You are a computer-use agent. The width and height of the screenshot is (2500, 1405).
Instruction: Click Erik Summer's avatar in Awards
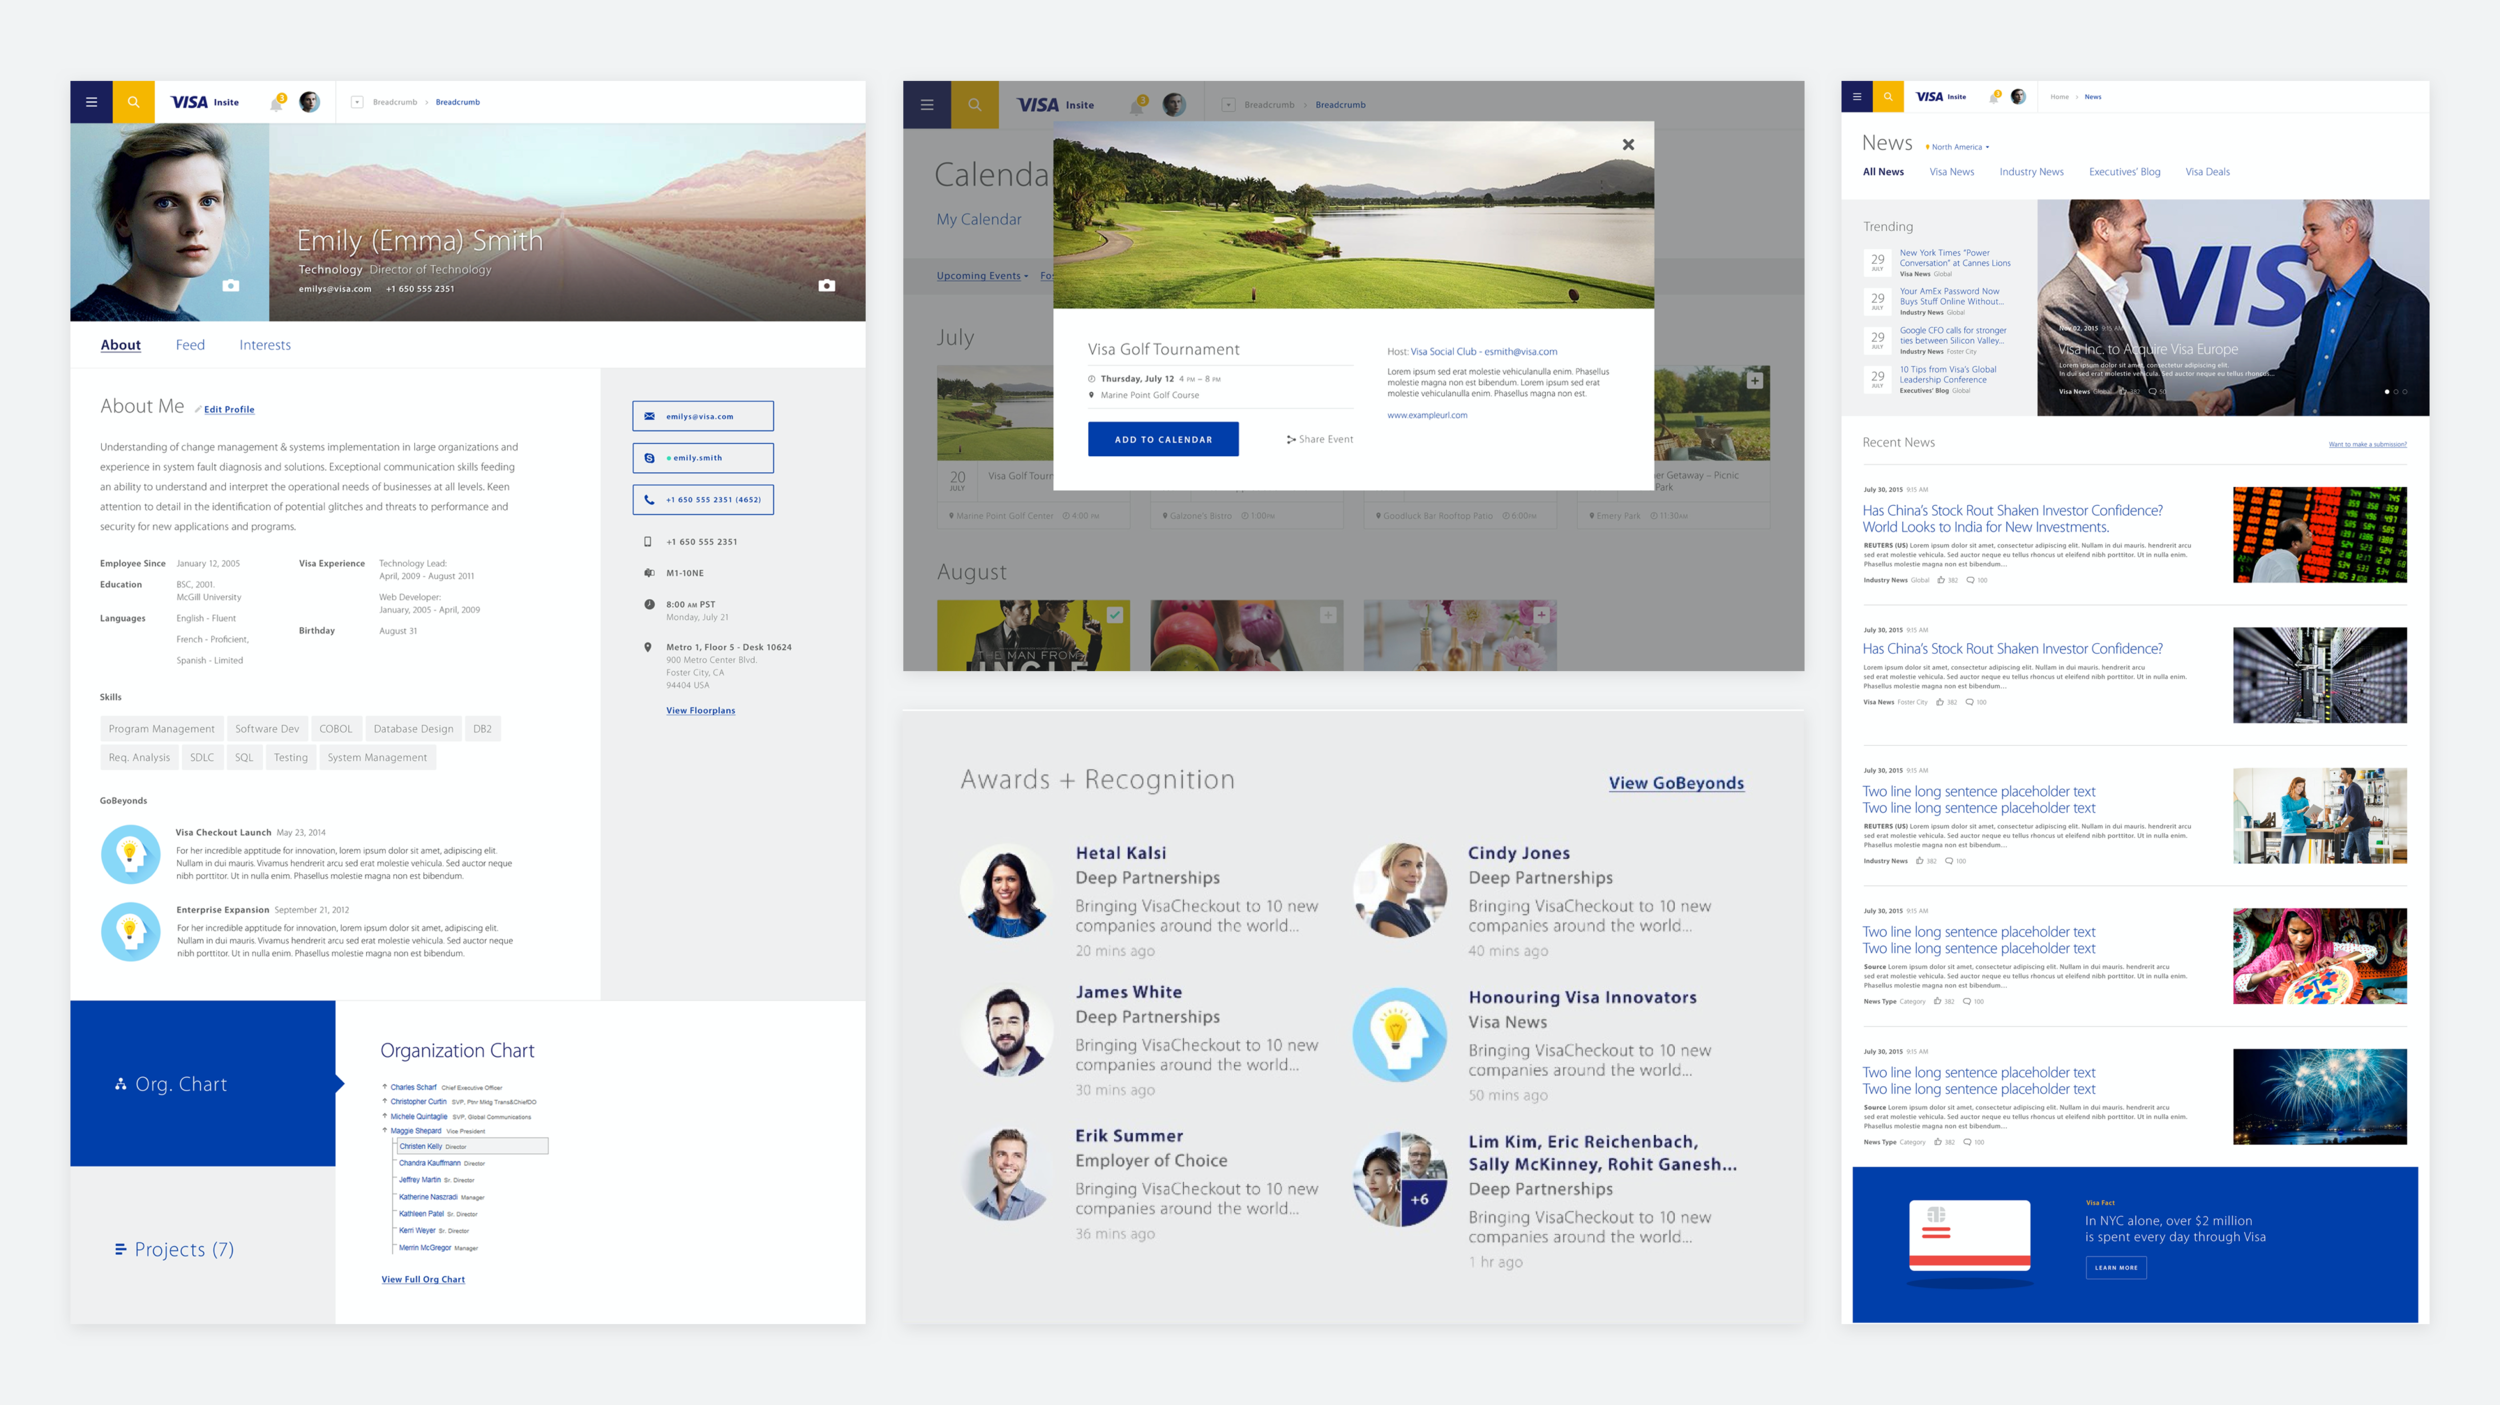click(x=1006, y=1174)
